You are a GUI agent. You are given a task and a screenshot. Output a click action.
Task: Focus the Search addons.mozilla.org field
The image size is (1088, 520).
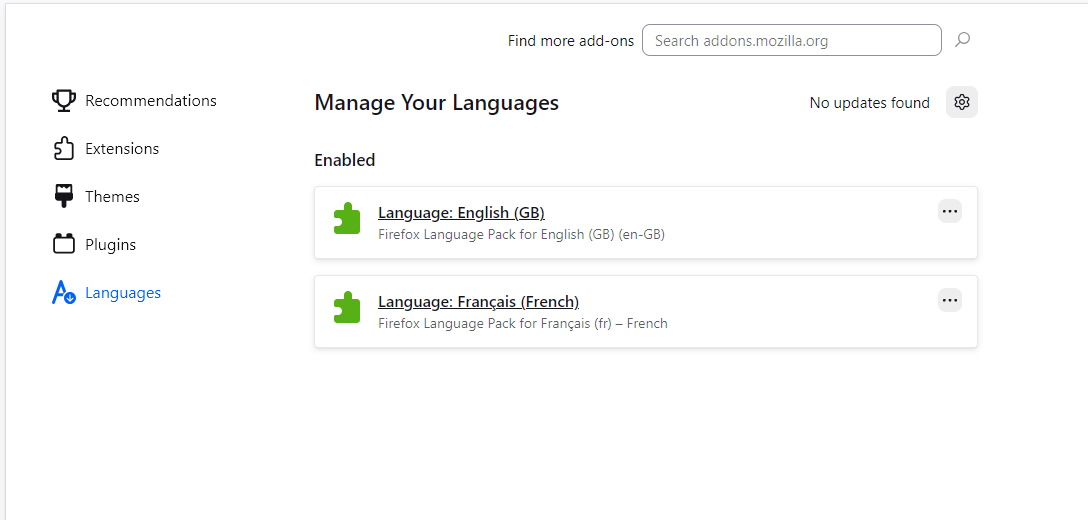(x=791, y=40)
